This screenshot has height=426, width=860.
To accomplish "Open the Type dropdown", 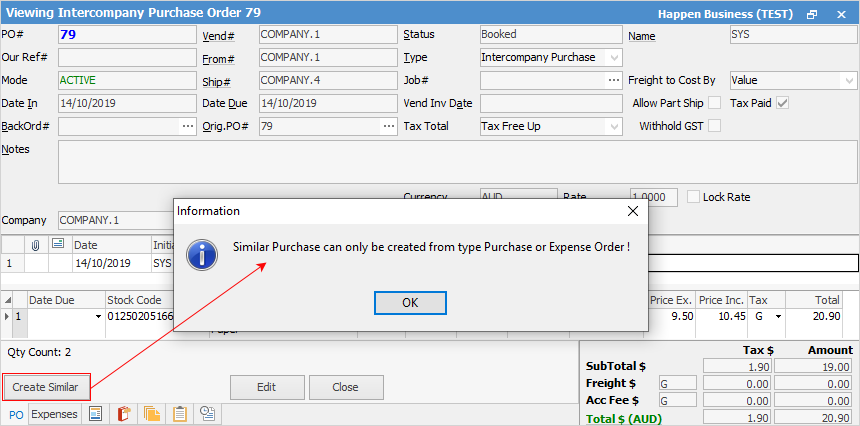I will (613, 57).
